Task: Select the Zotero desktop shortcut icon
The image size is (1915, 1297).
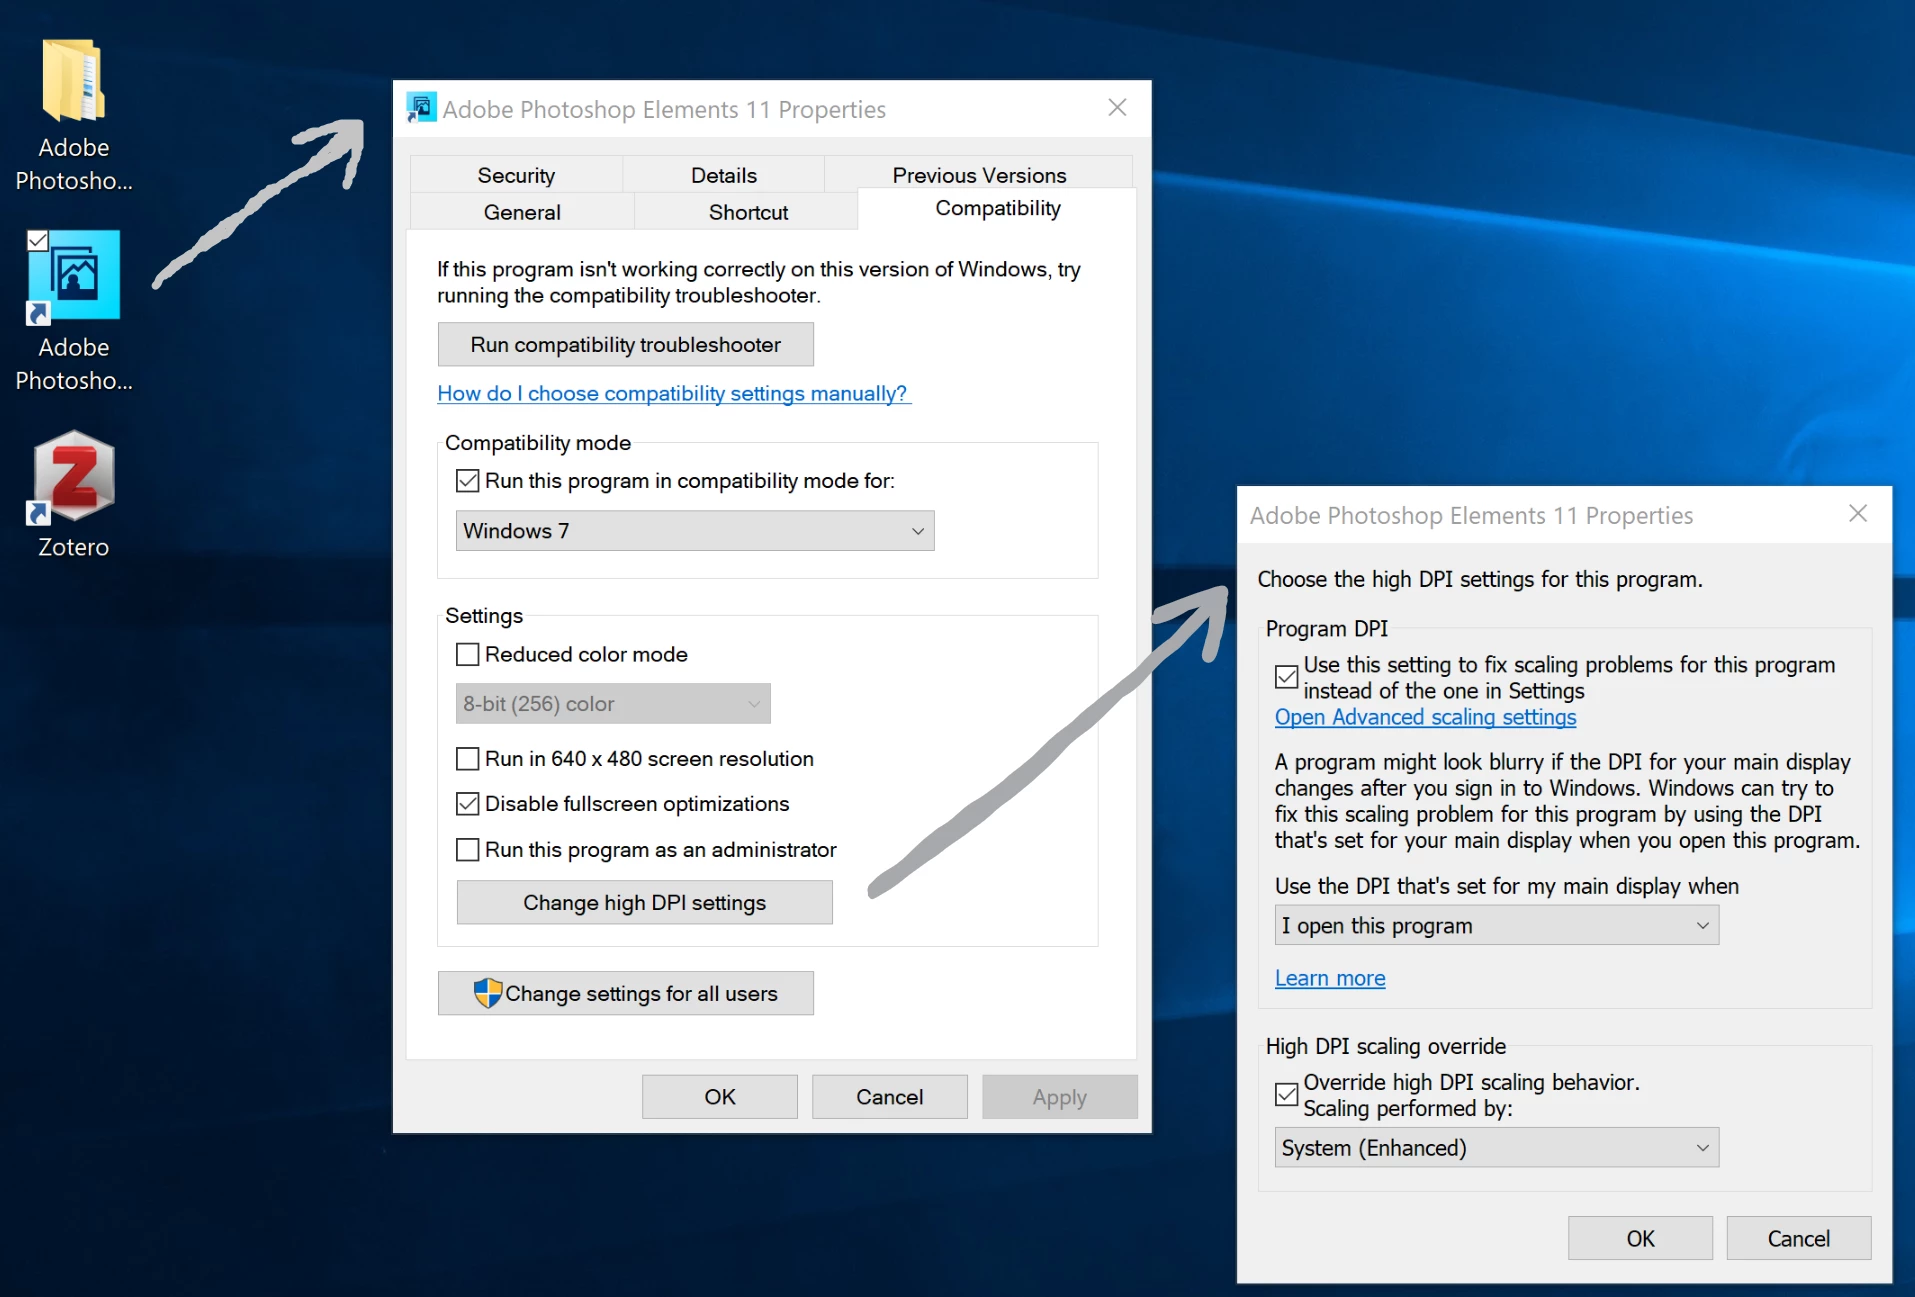Action: coord(73,477)
